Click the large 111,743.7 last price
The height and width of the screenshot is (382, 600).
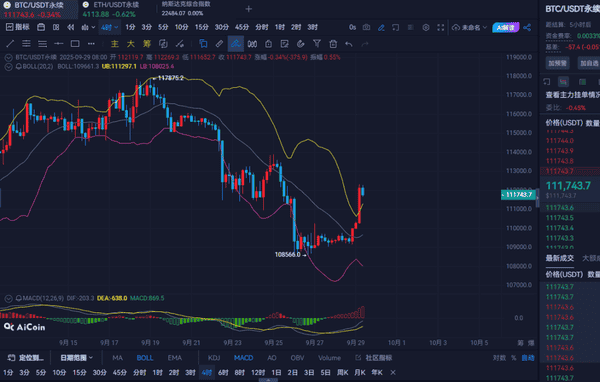(568, 186)
